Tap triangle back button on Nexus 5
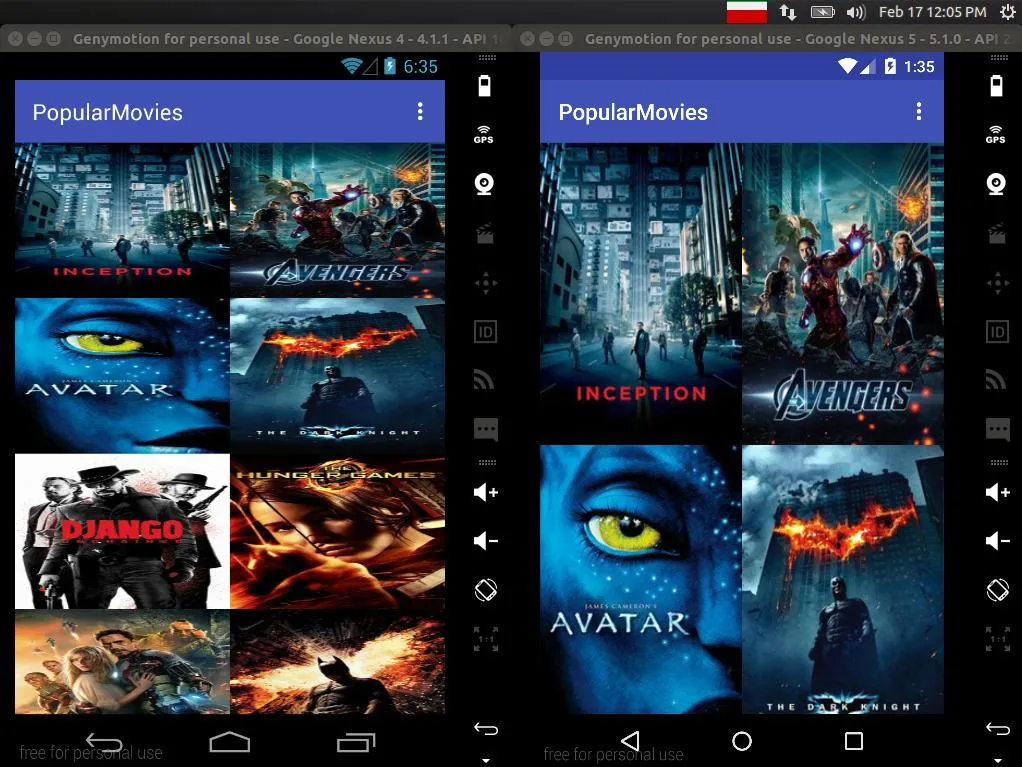 (x=630, y=741)
